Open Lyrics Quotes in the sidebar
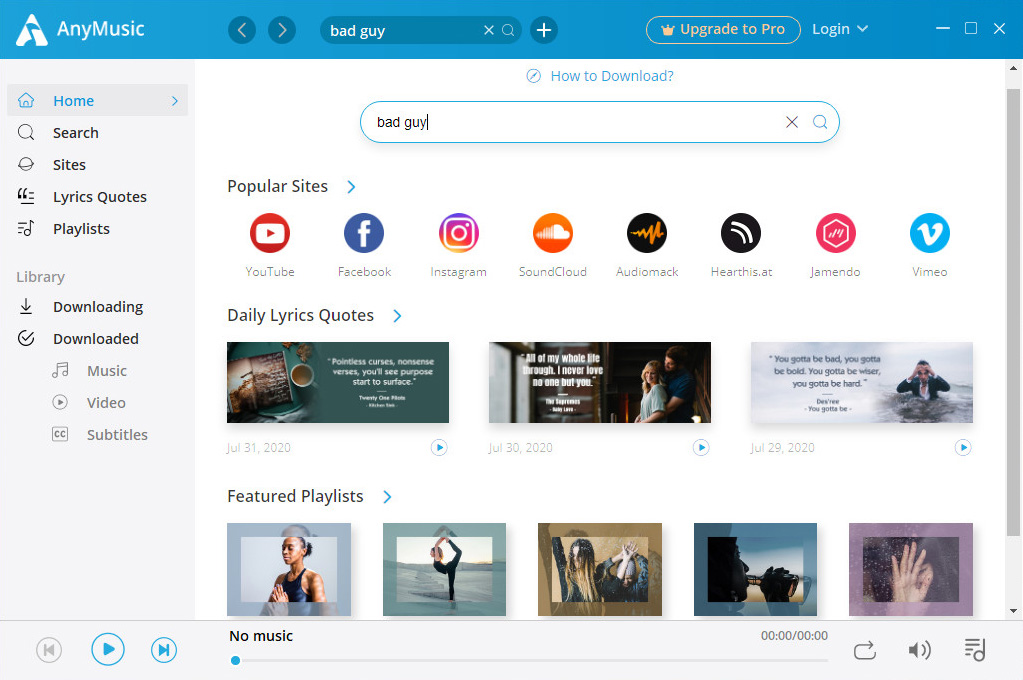The image size is (1023, 680). tap(97, 196)
